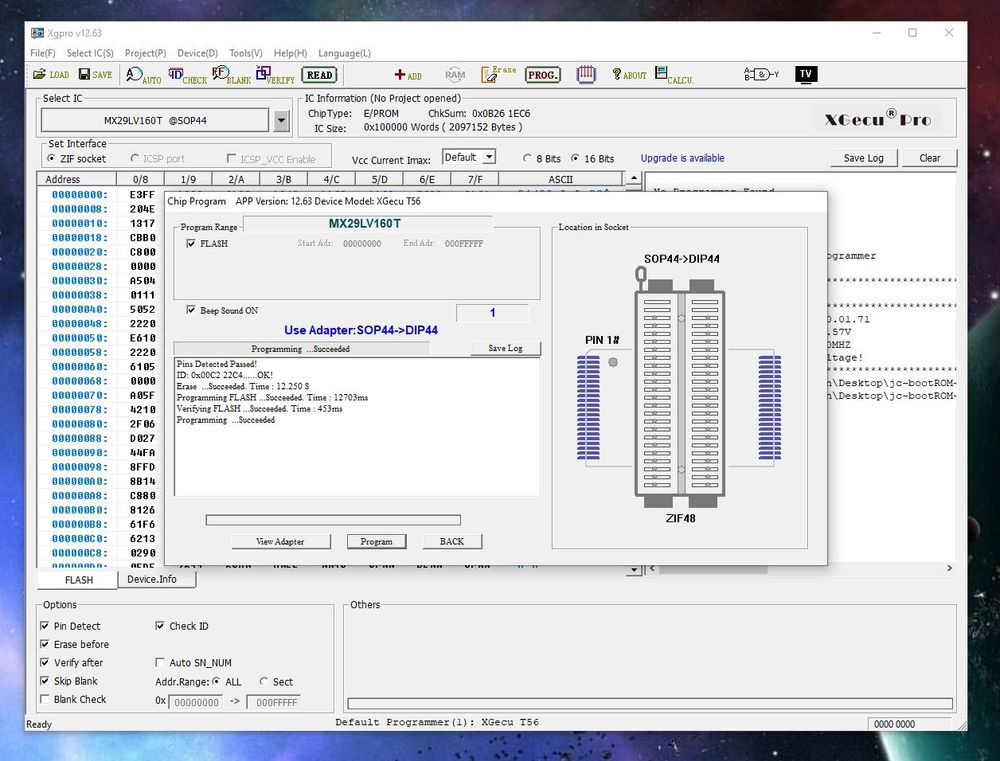This screenshot has height=761, width=1000.
Task: Enable the Blank Check checkbox
Action: coord(45,699)
